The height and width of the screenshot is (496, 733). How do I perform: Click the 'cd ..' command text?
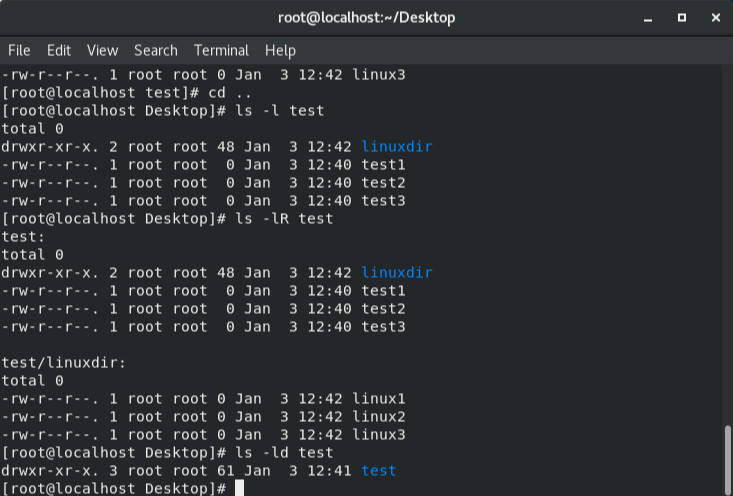(x=230, y=93)
